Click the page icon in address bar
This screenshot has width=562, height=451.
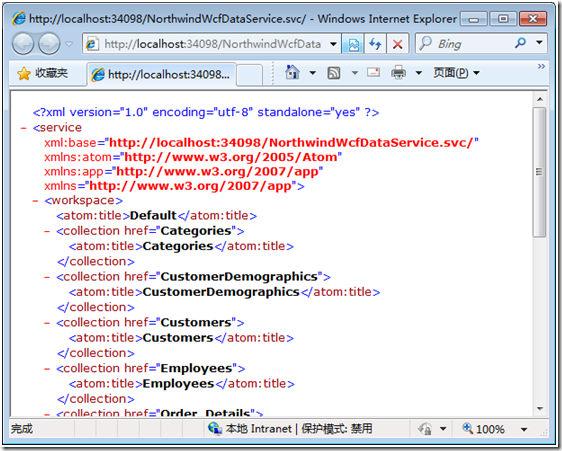[91, 44]
